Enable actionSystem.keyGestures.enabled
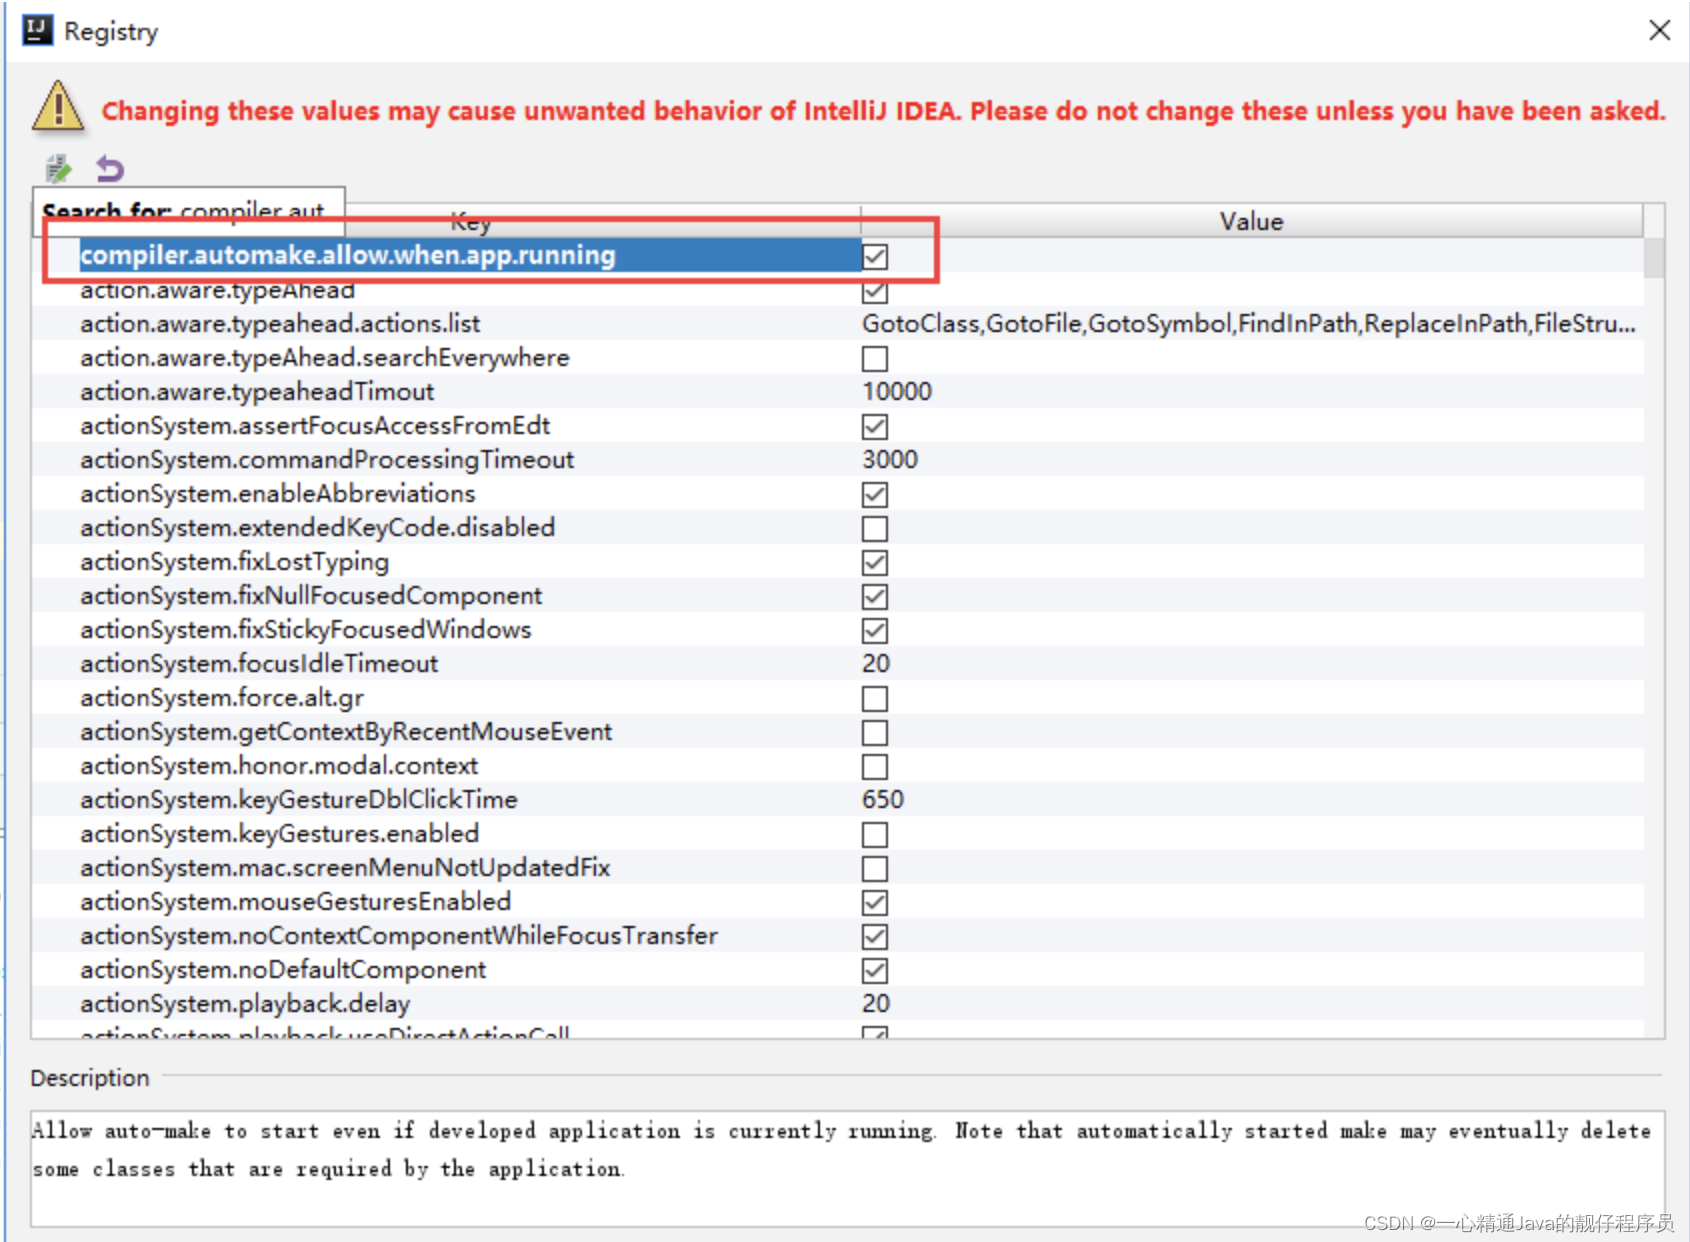This screenshot has height=1242, width=1690. [875, 834]
